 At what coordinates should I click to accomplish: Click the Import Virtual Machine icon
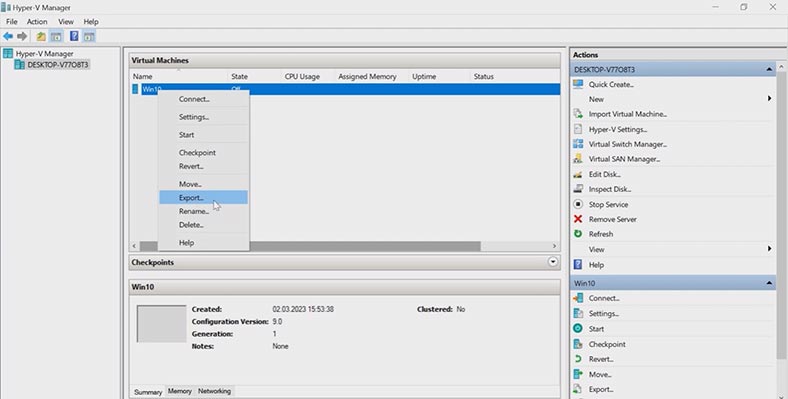pyautogui.click(x=578, y=114)
